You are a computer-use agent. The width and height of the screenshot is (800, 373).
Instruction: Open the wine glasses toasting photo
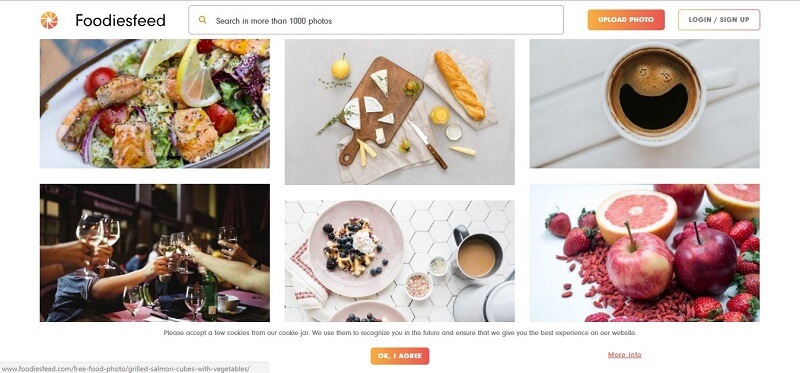(x=155, y=253)
